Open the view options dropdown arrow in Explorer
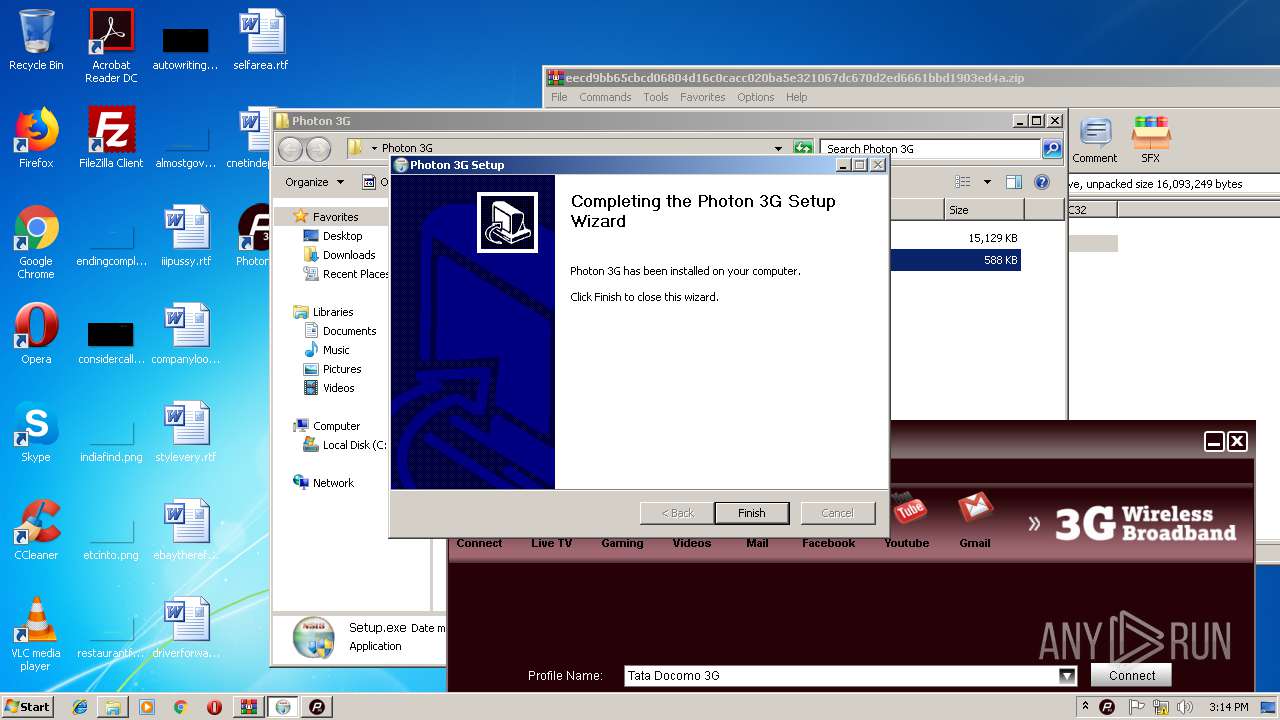This screenshot has height=720, width=1280. tap(987, 182)
